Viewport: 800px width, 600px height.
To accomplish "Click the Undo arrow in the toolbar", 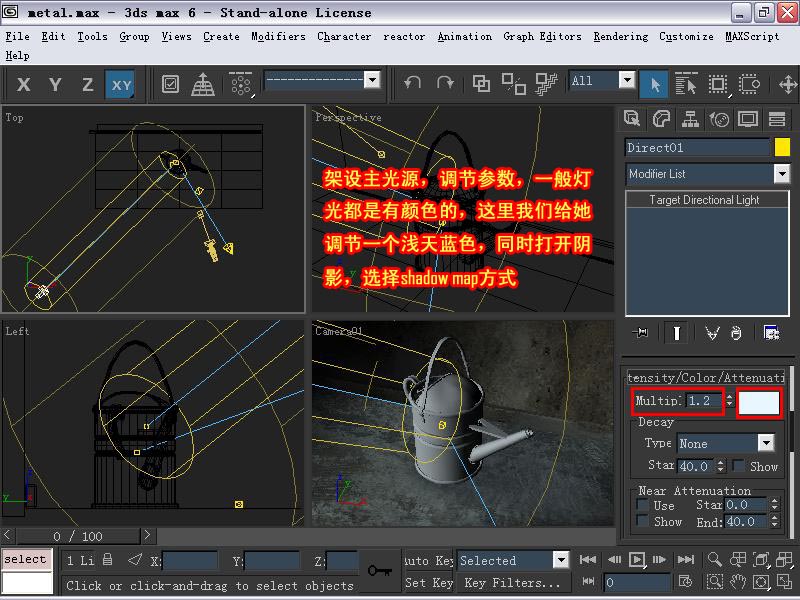I will click(414, 84).
